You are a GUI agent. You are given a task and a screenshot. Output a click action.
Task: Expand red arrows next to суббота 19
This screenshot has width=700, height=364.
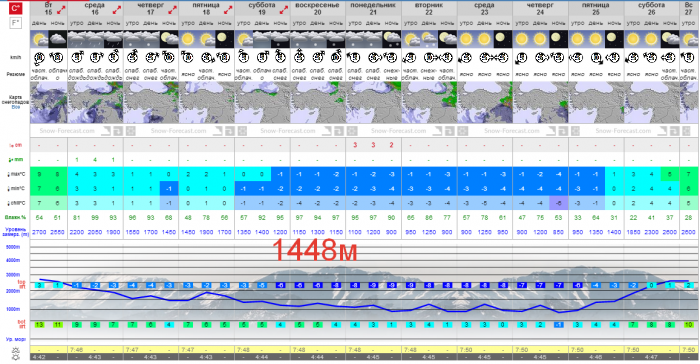coord(284,9)
